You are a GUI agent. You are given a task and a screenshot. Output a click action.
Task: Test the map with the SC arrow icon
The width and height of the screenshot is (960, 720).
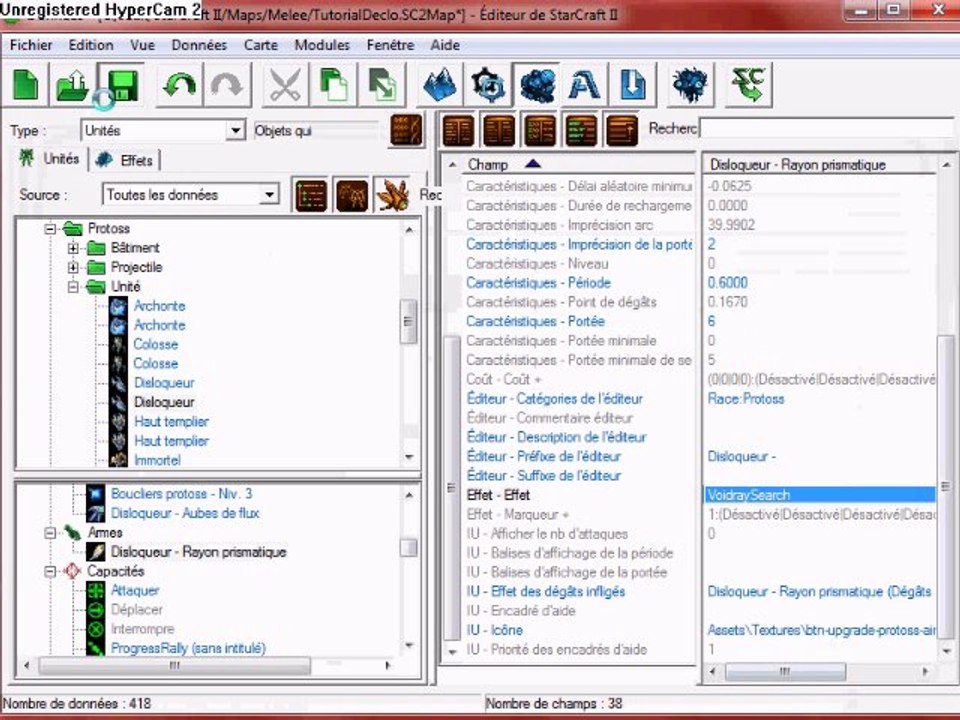[748, 84]
